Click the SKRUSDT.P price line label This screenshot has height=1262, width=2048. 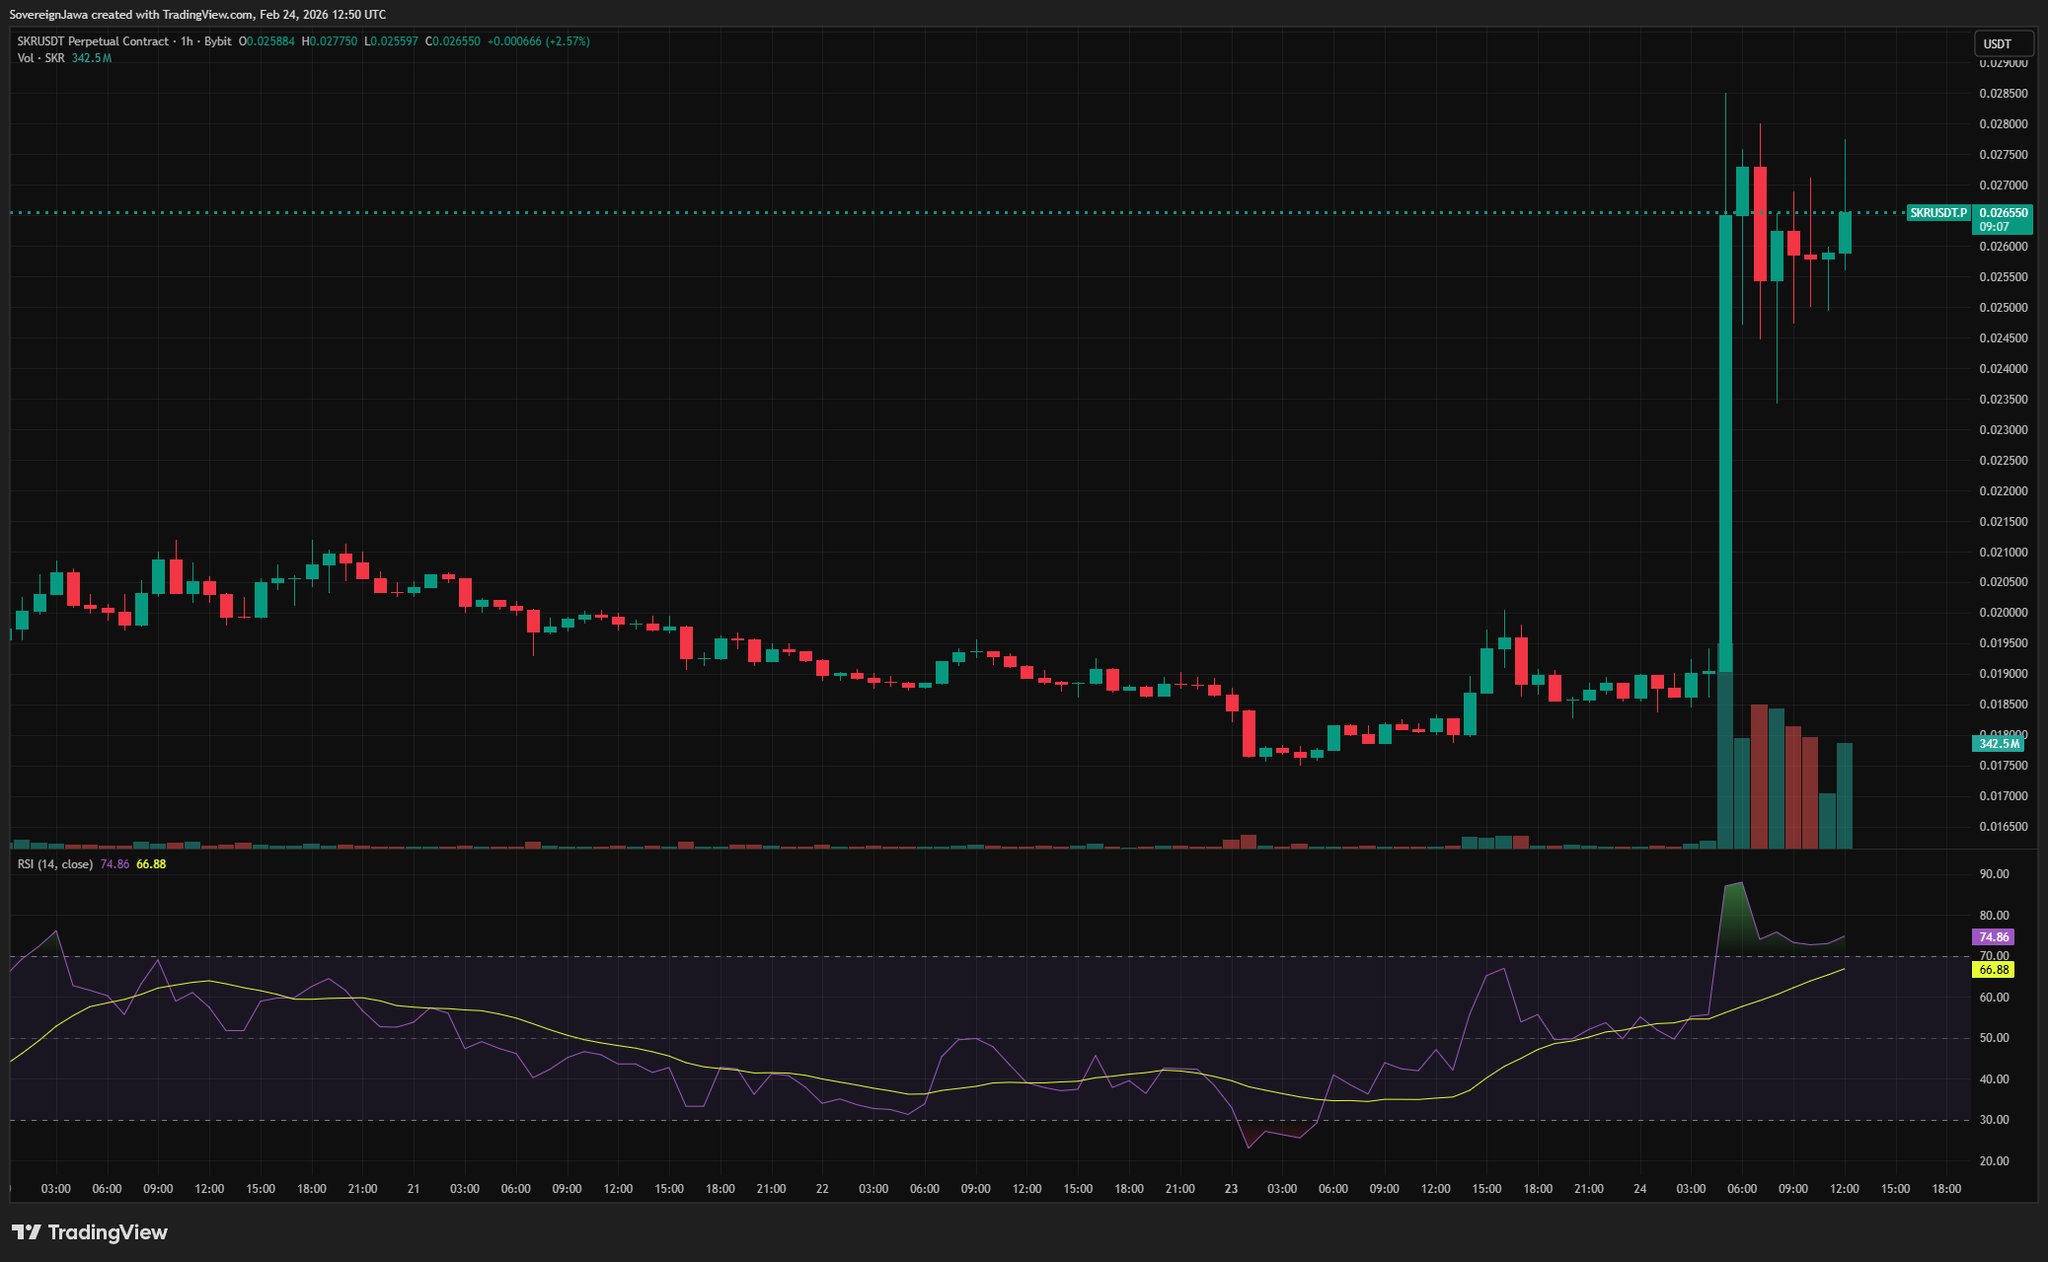pos(1938,213)
